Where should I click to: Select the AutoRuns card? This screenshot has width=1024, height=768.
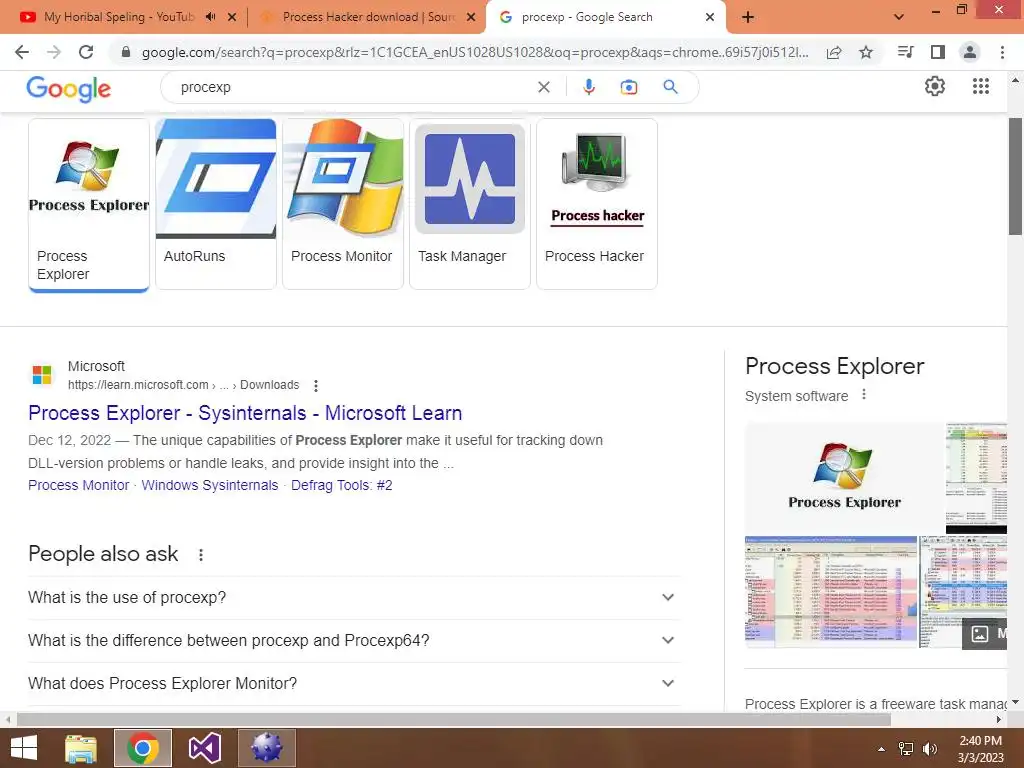216,204
